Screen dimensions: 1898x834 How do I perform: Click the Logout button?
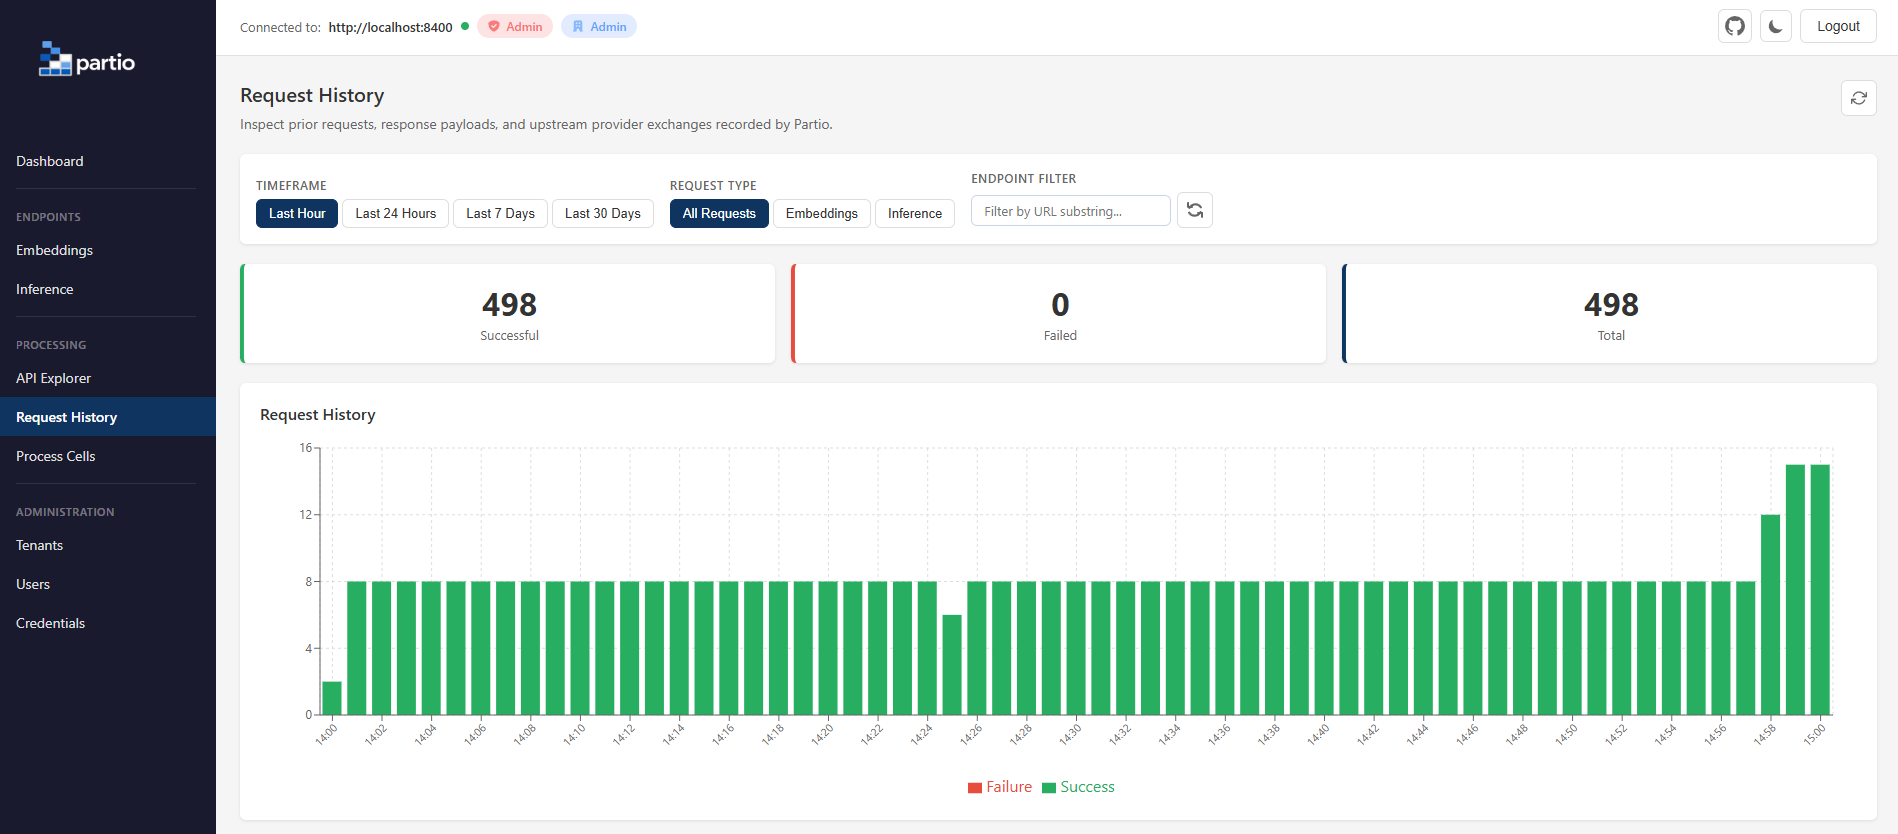1838,26
